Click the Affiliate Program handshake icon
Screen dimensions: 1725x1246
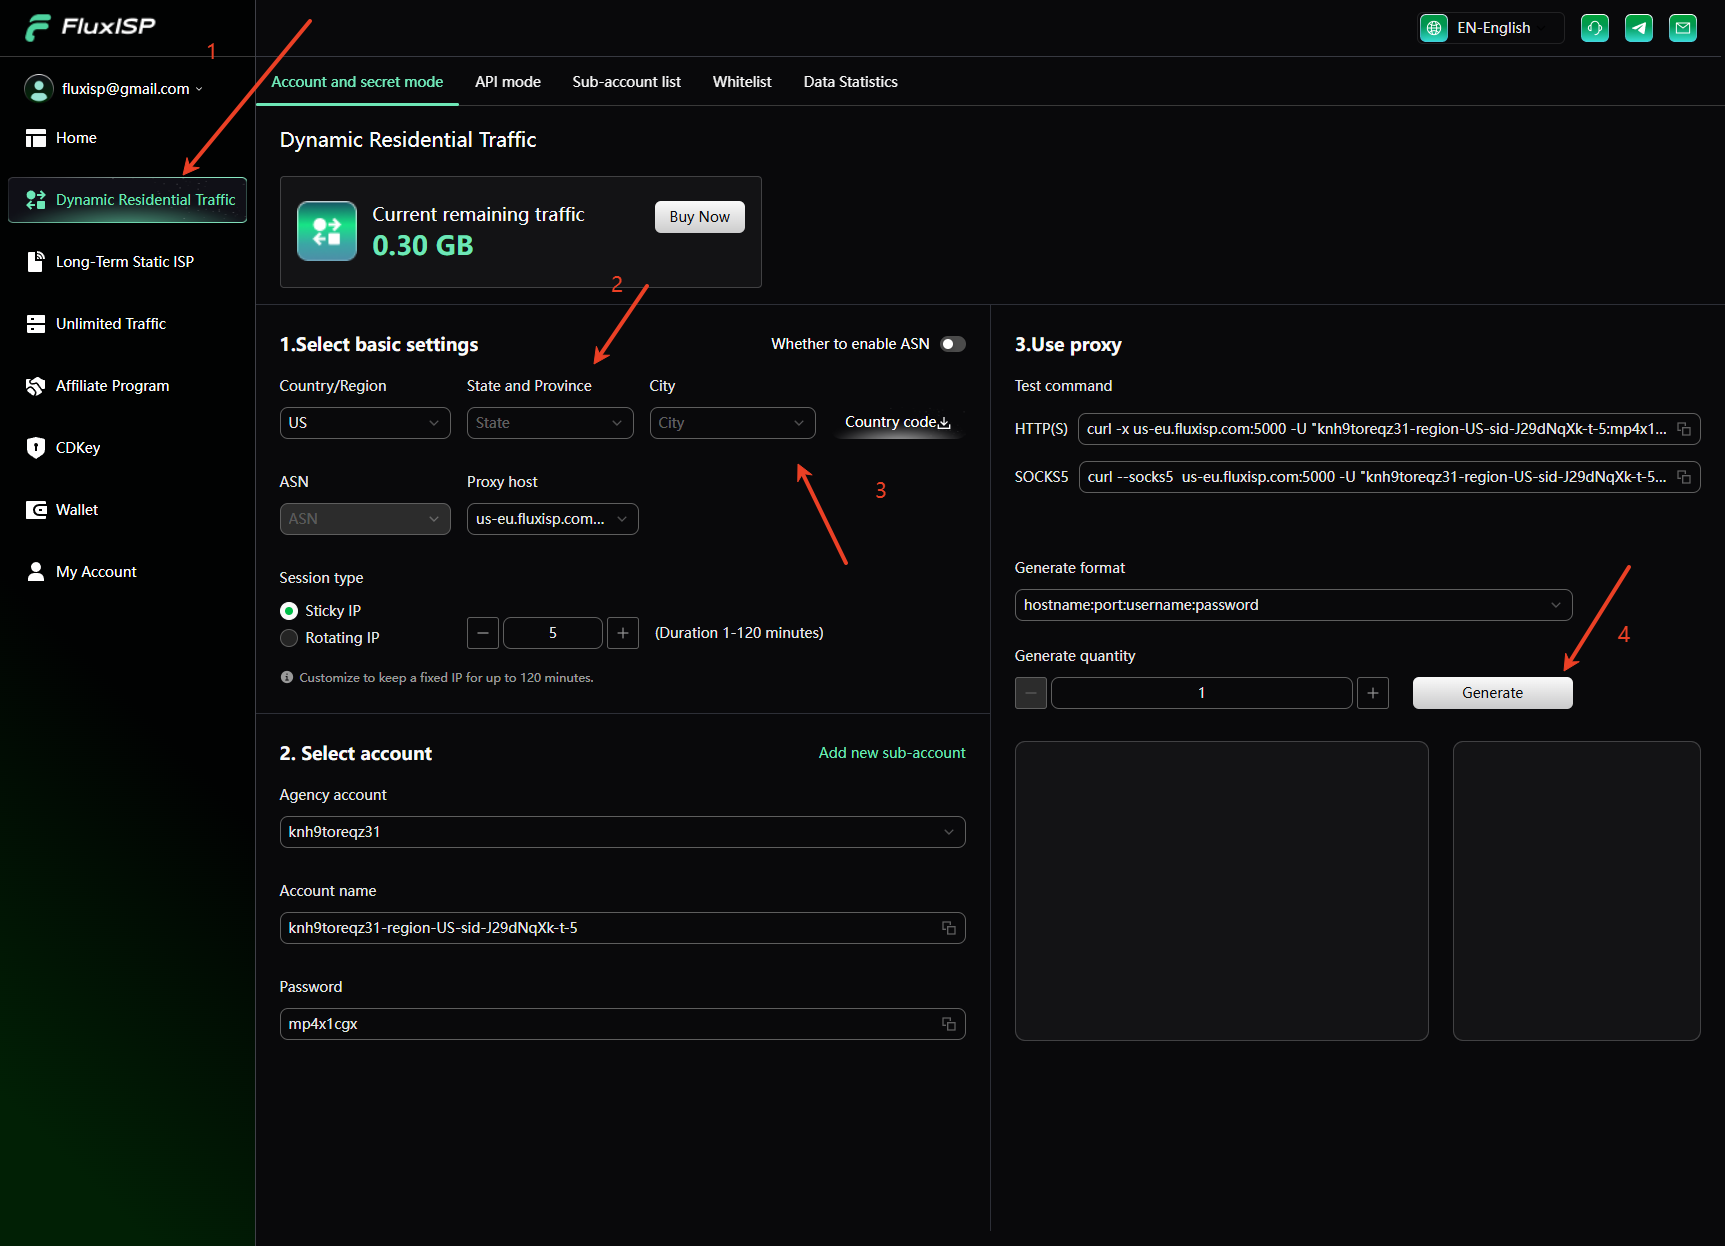(x=36, y=386)
